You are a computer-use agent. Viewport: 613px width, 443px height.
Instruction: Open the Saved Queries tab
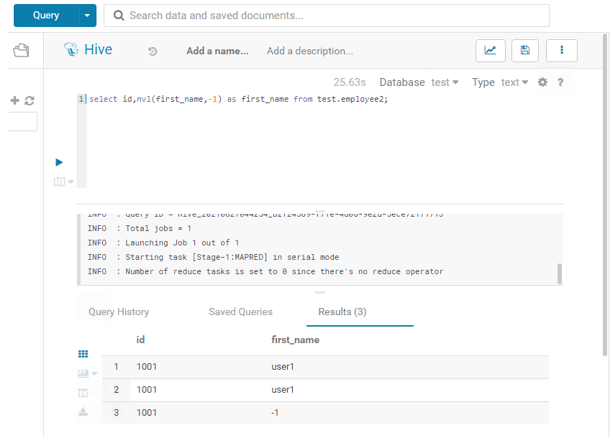click(x=240, y=312)
